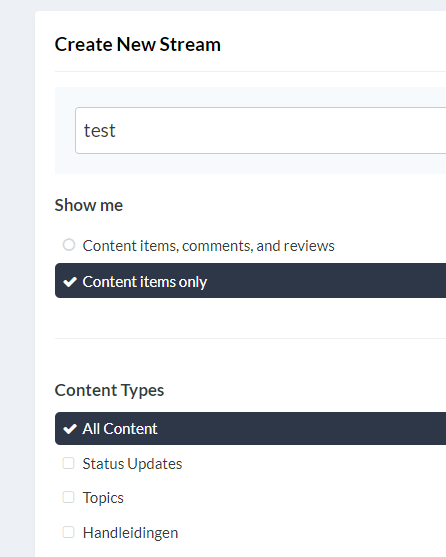Click the "Show me" section heading
446x557 pixels.
89,205
